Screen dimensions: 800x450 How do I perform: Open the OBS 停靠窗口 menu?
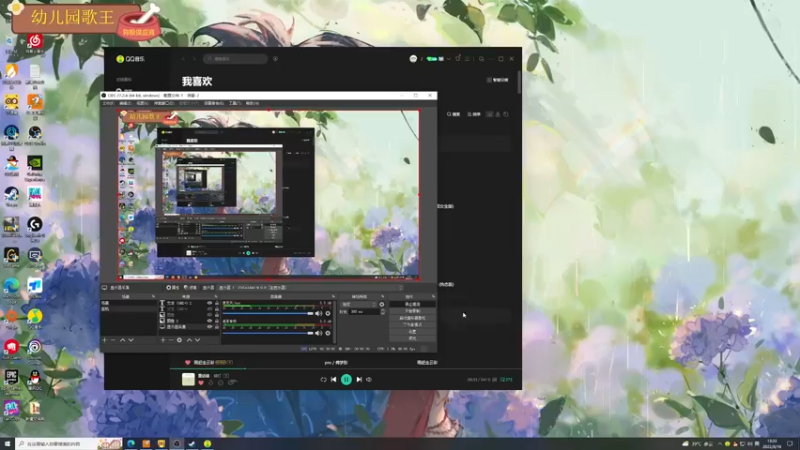164,103
